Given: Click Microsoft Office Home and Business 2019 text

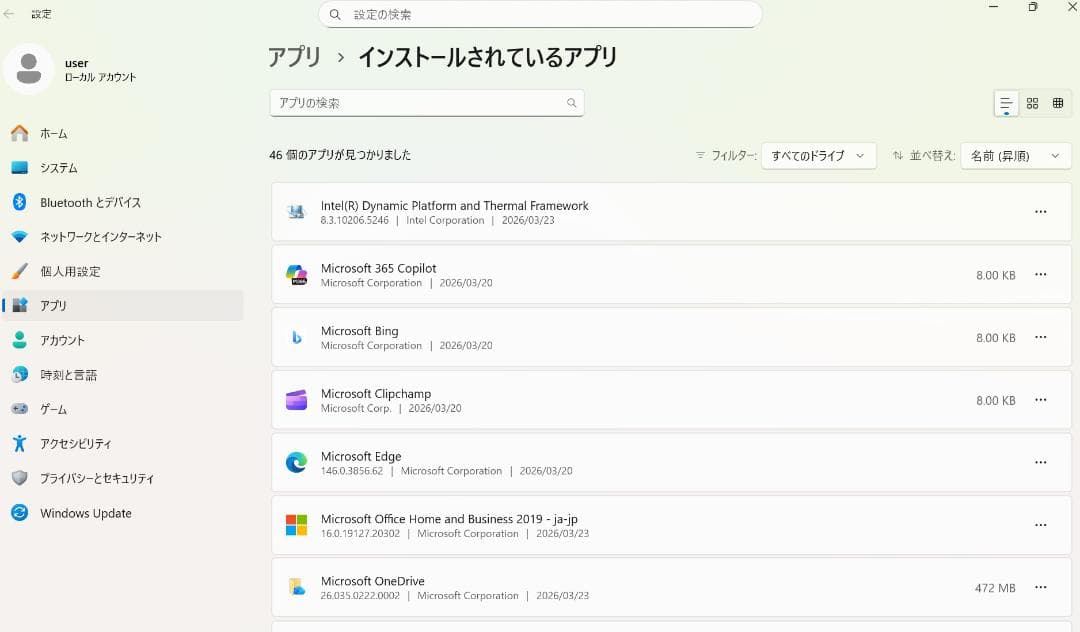Looking at the screenshot, I should click(x=449, y=518).
